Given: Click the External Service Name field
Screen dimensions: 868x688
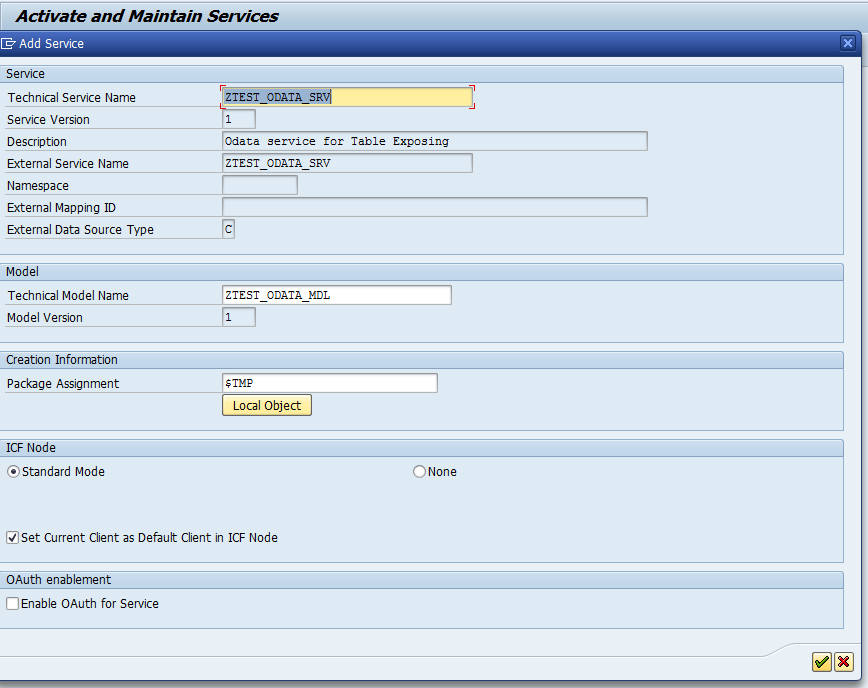Looking at the screenshot, I should 347,162.
